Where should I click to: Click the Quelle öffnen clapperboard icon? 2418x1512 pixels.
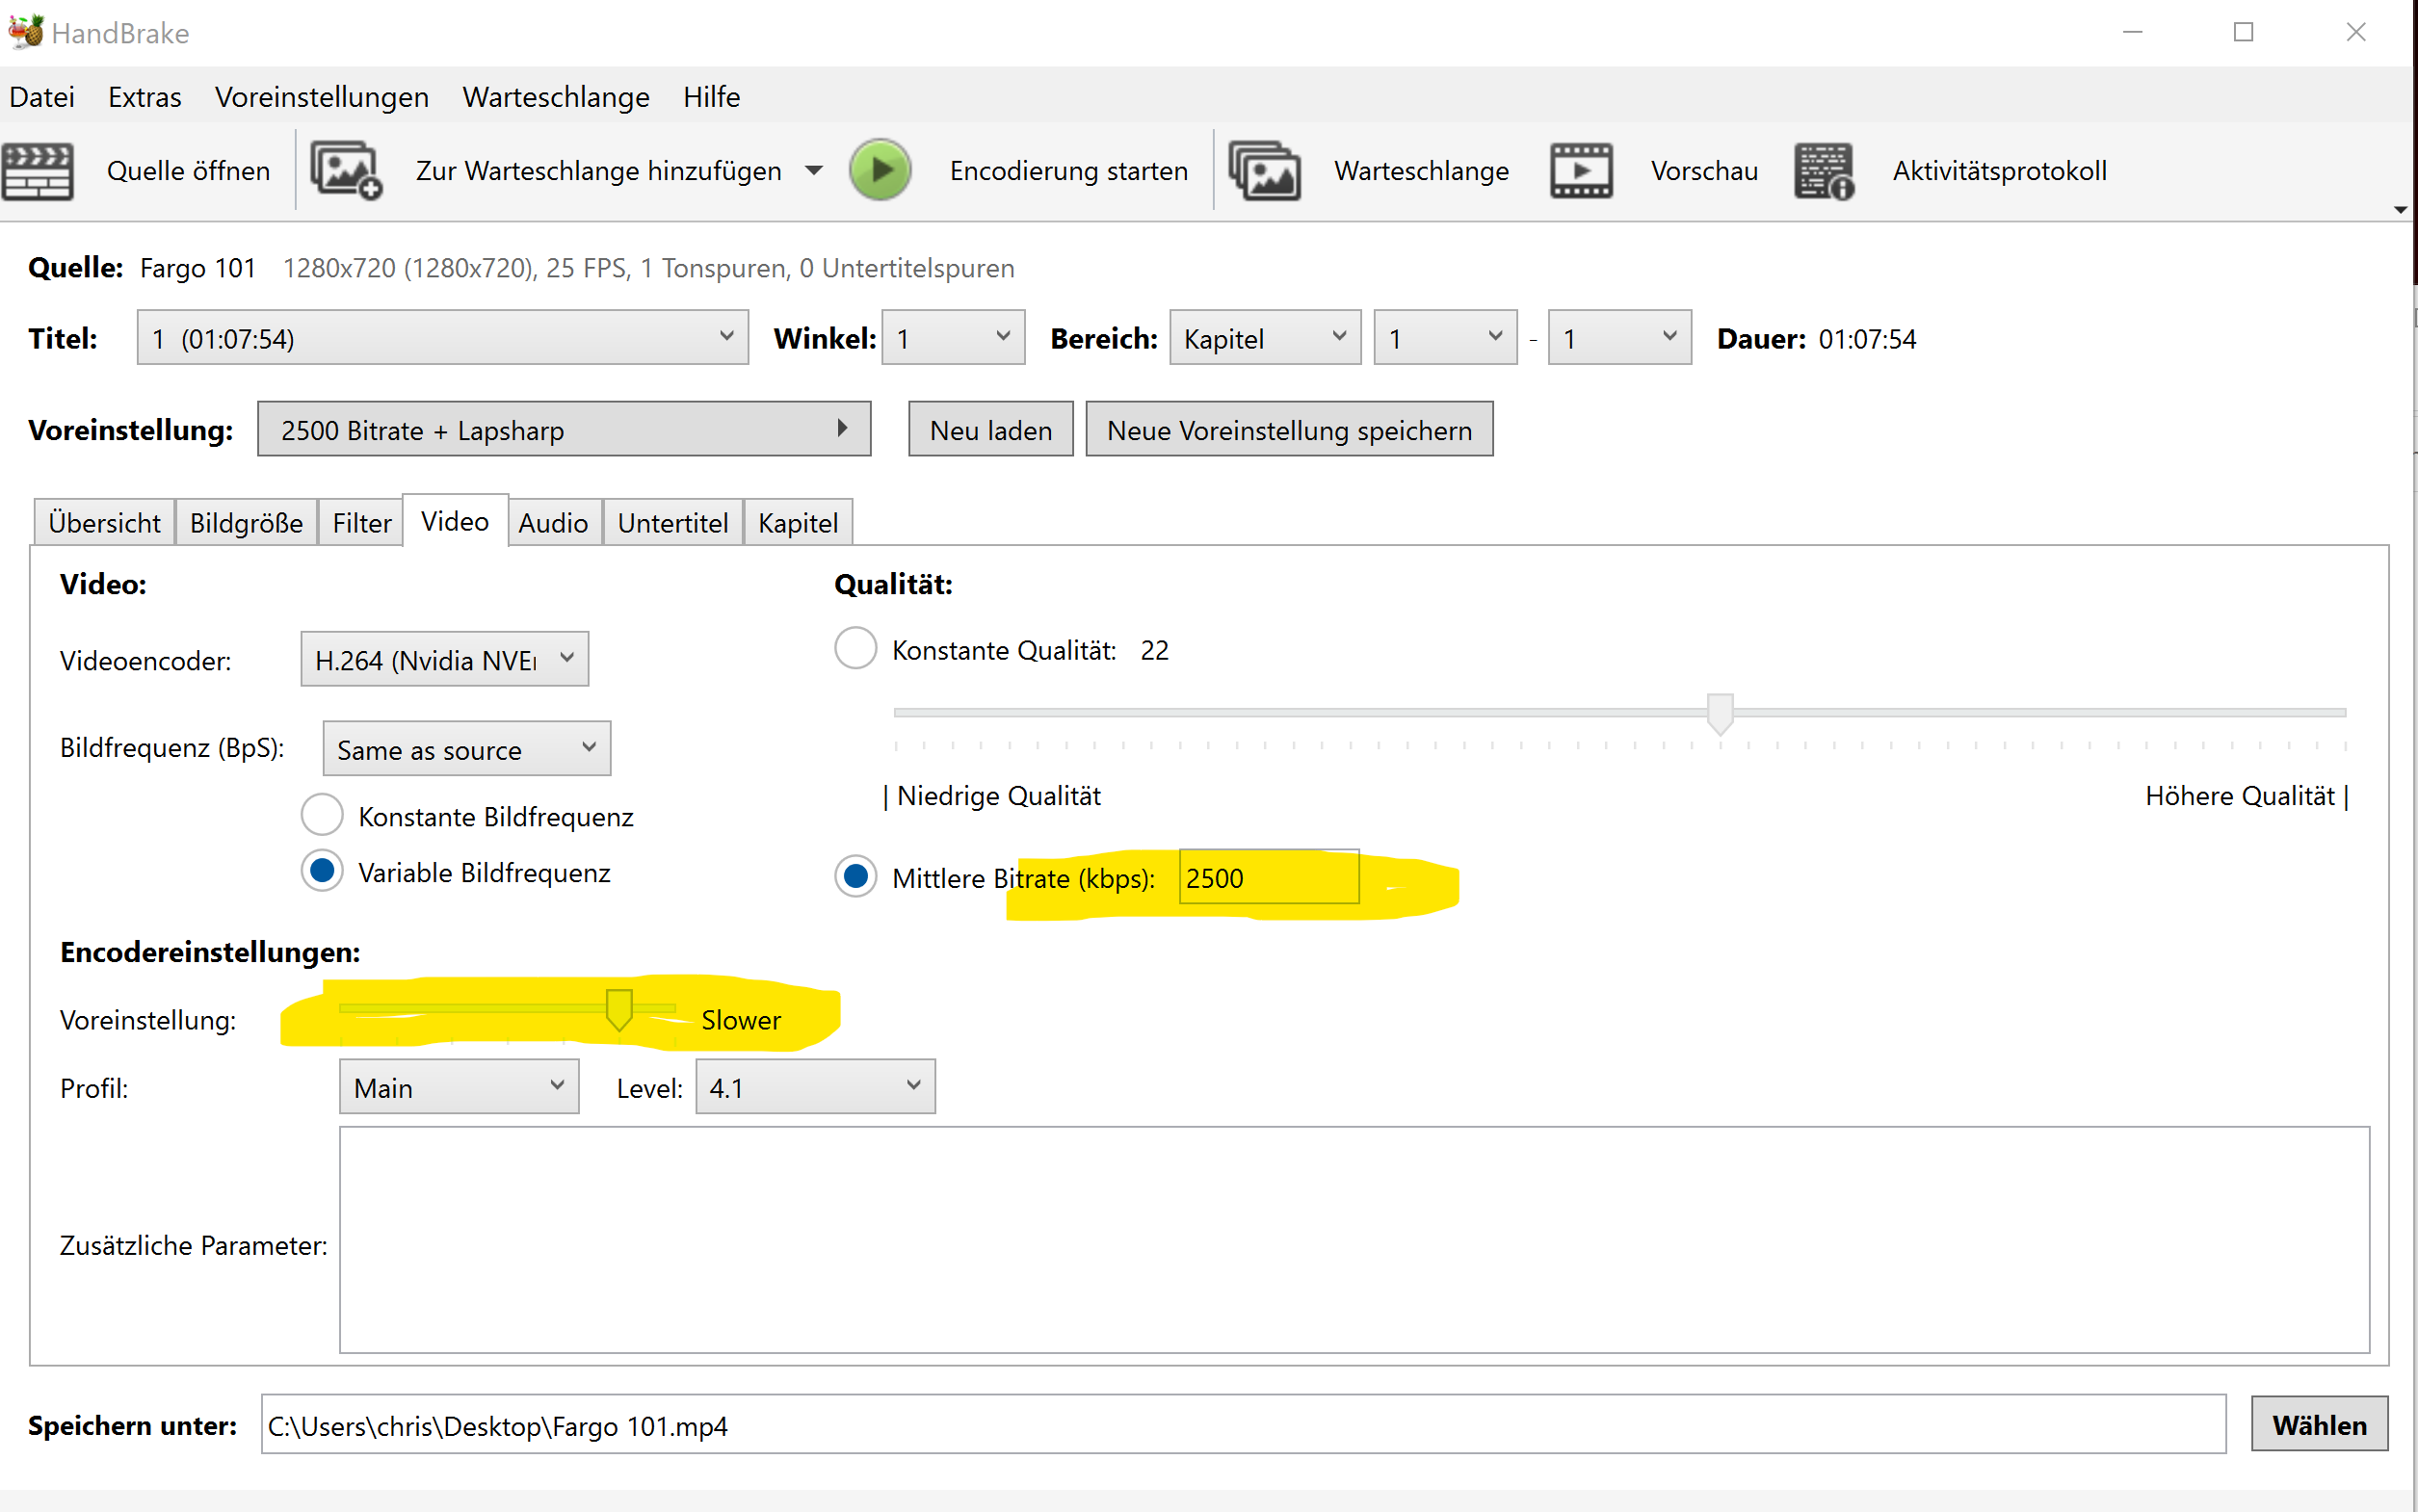tap(38, 171)
